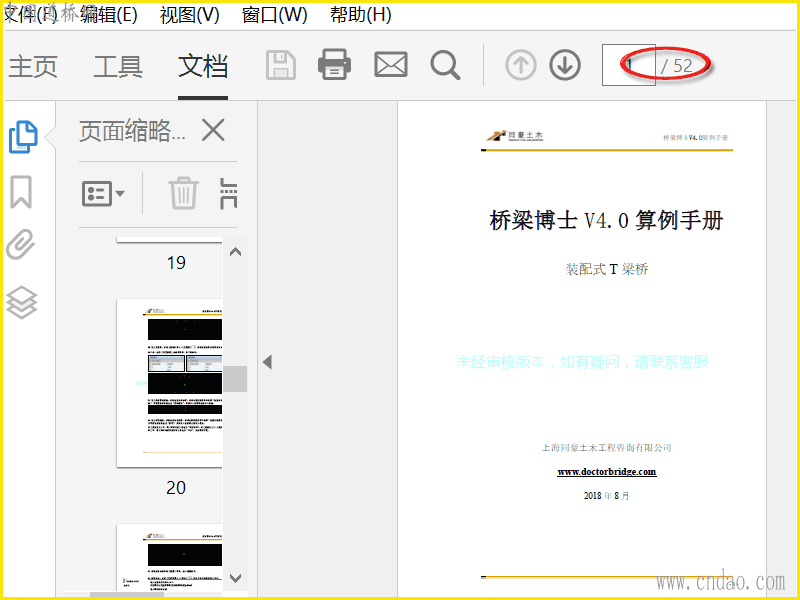
Task: Go to previous page with up arrow
Action: (x=521, y=65)
